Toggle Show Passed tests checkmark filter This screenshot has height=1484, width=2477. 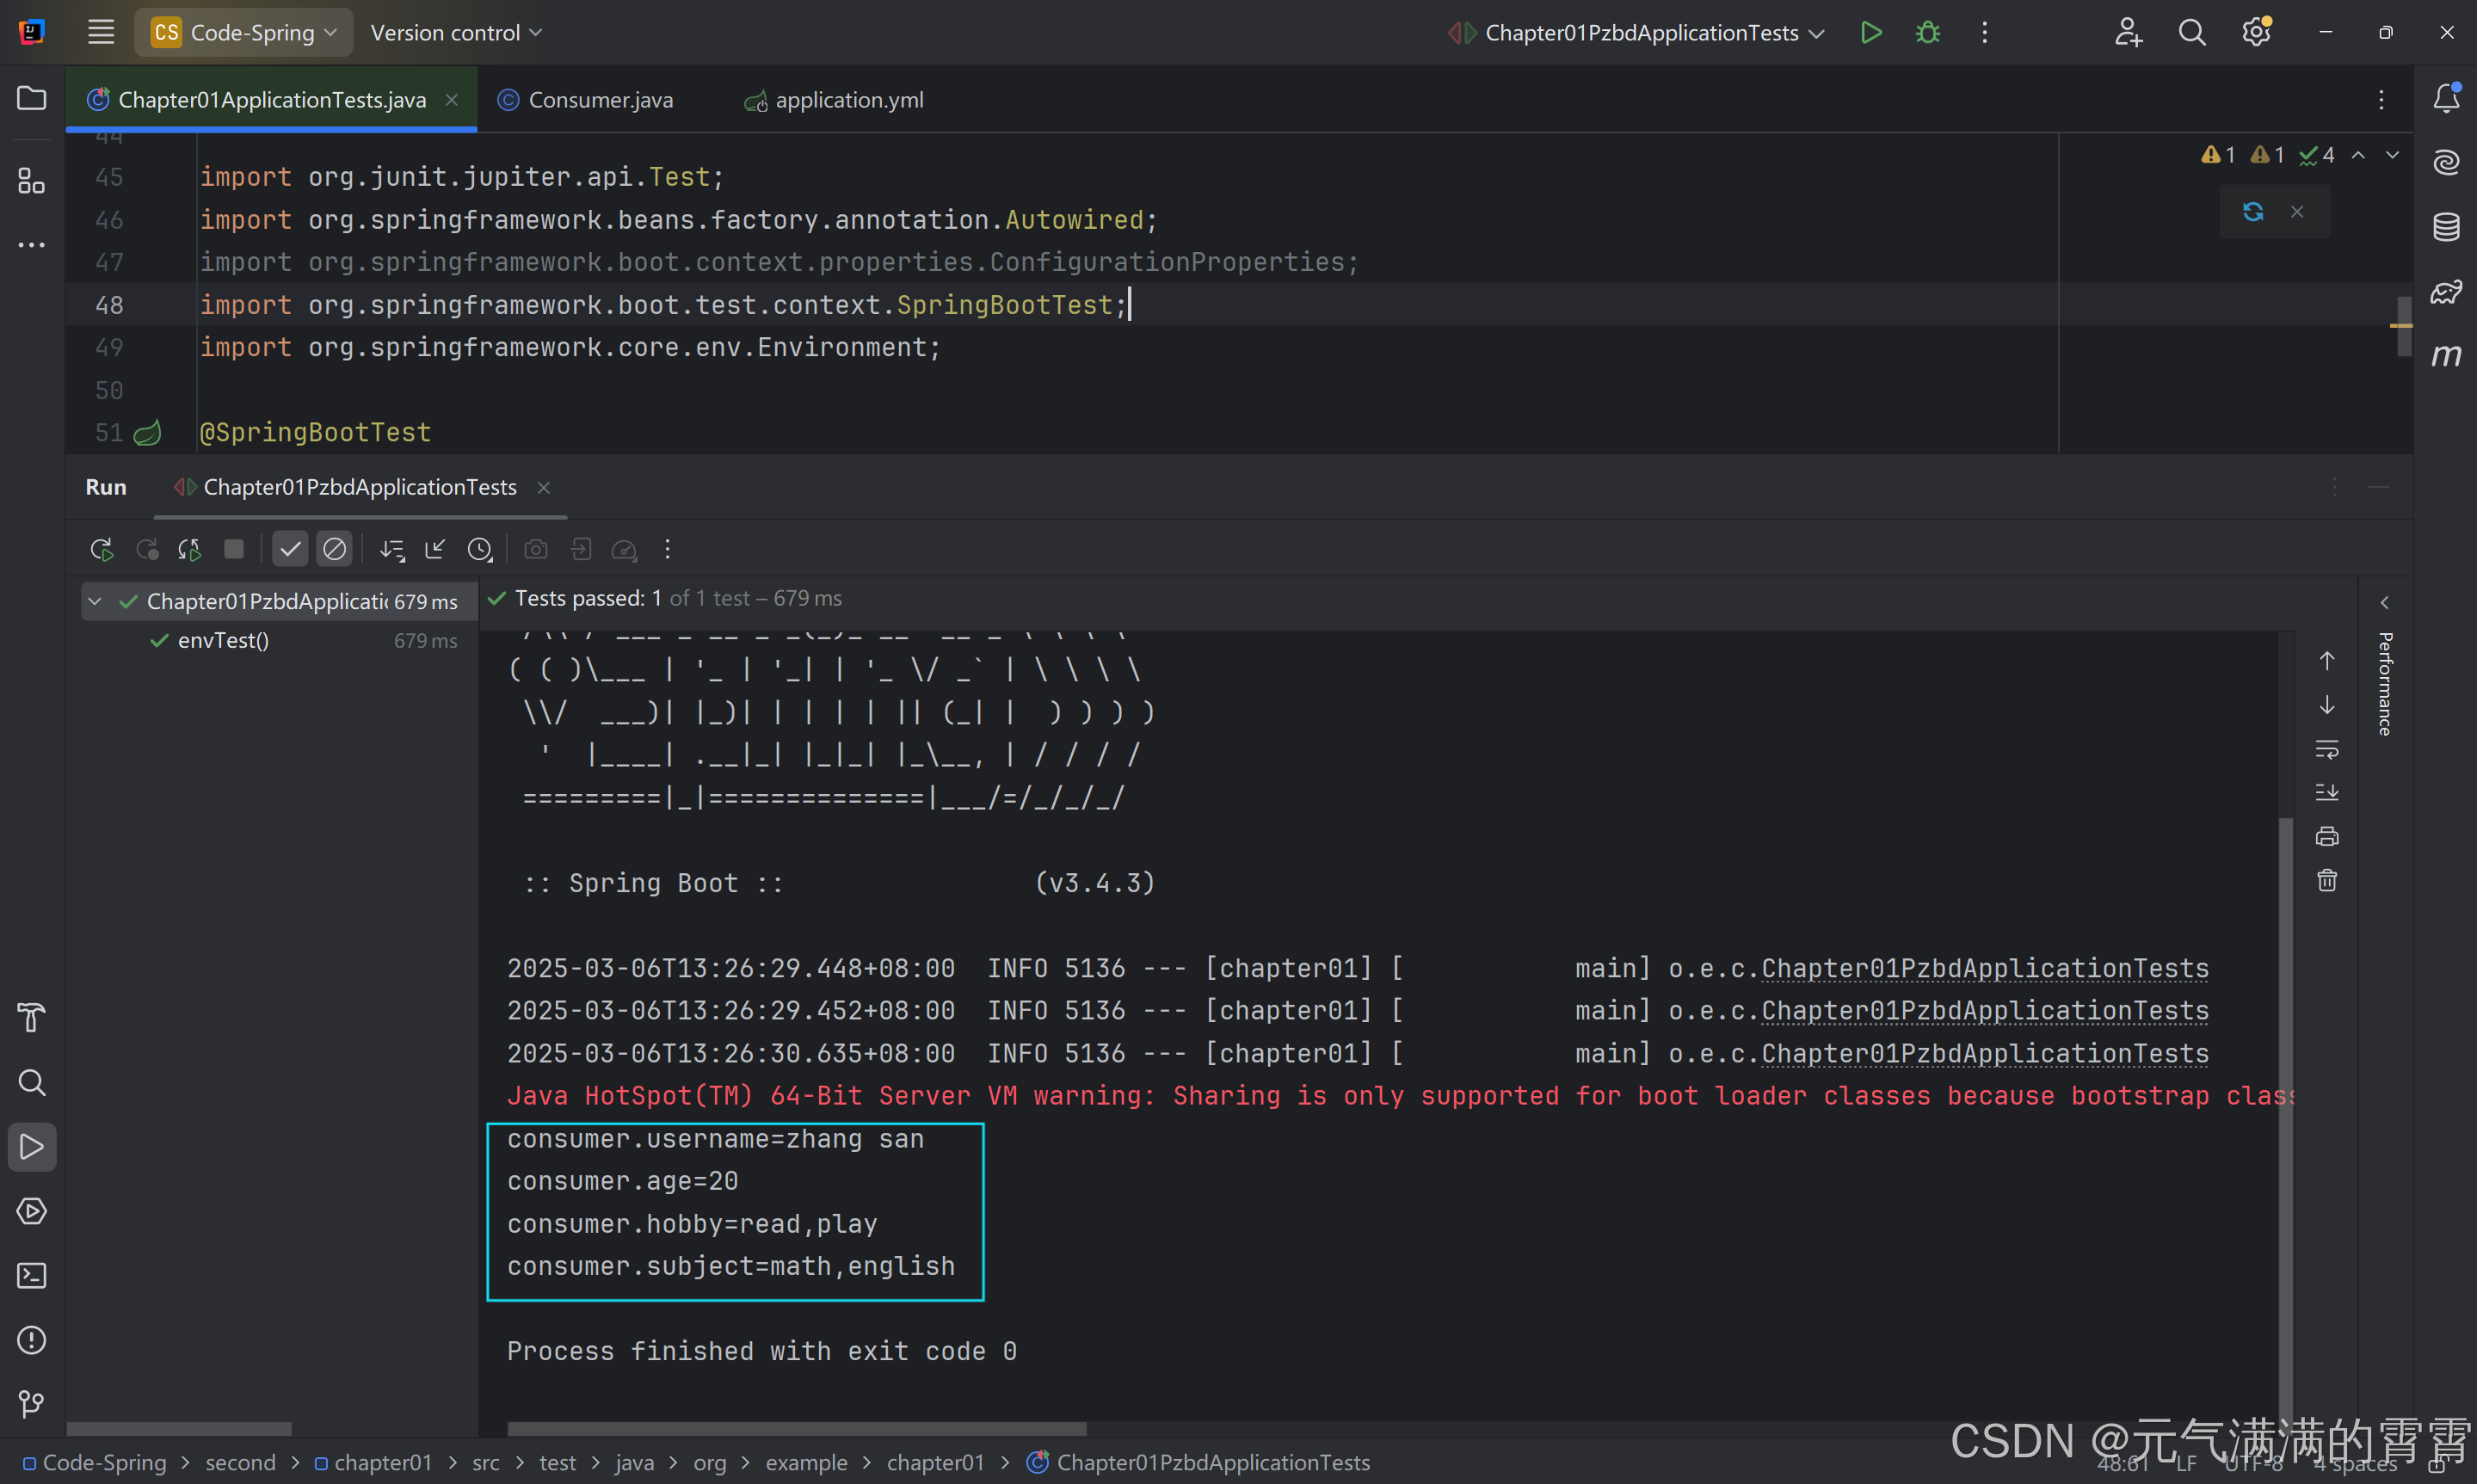click(x=290, y=549)
